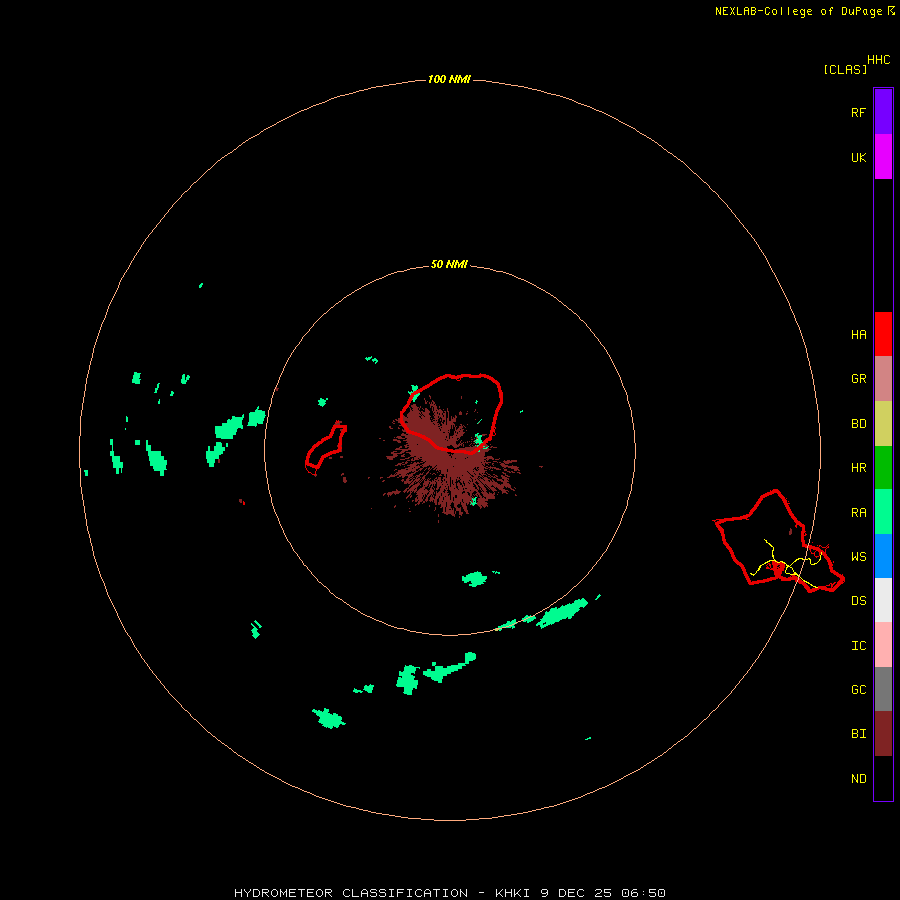The height and width of the screenshot is (900, 900).
Task: Click the Hydrometeor Classification KHKI title
Action: tap(449, 893)
